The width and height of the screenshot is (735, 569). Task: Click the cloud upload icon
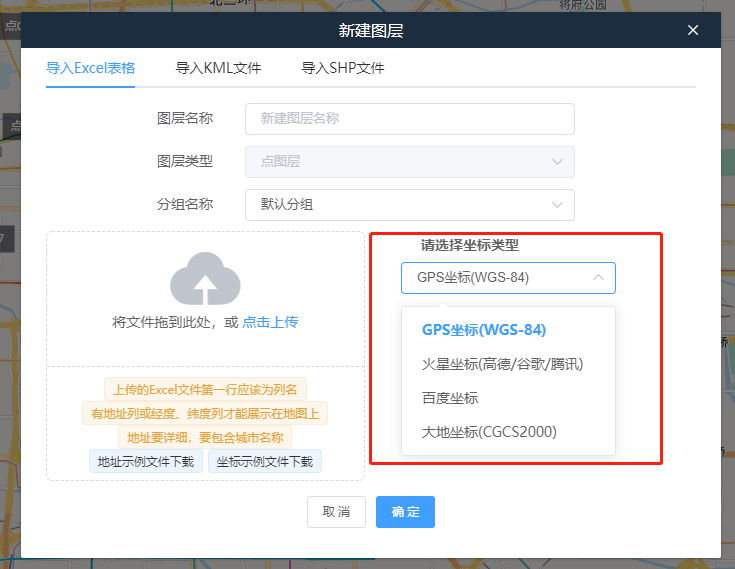tap(205, 279)
